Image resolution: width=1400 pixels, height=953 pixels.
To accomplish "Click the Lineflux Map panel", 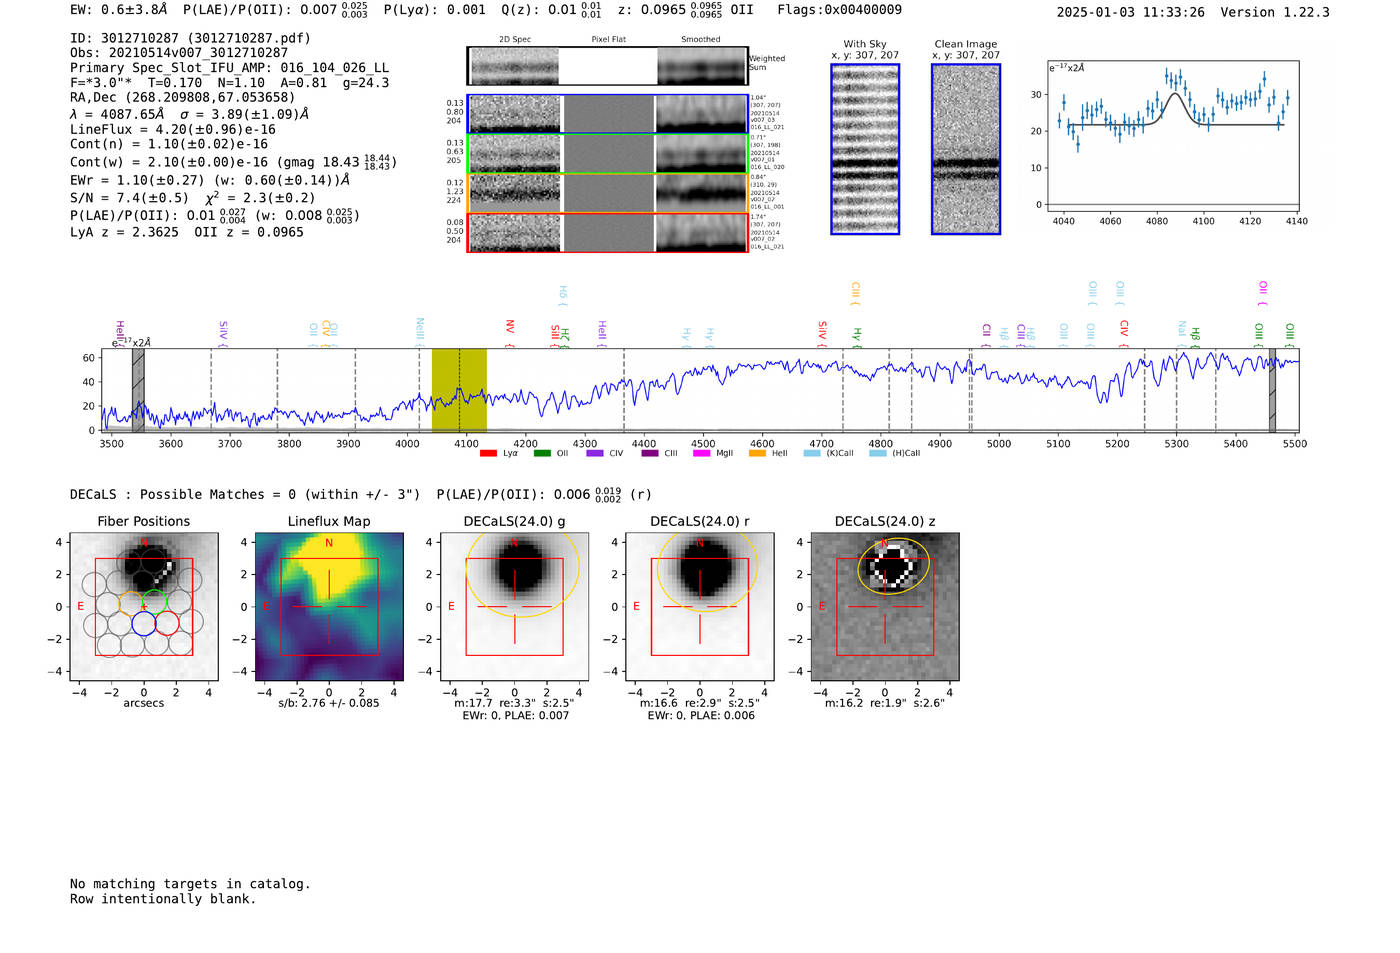I will click(329, 607).
